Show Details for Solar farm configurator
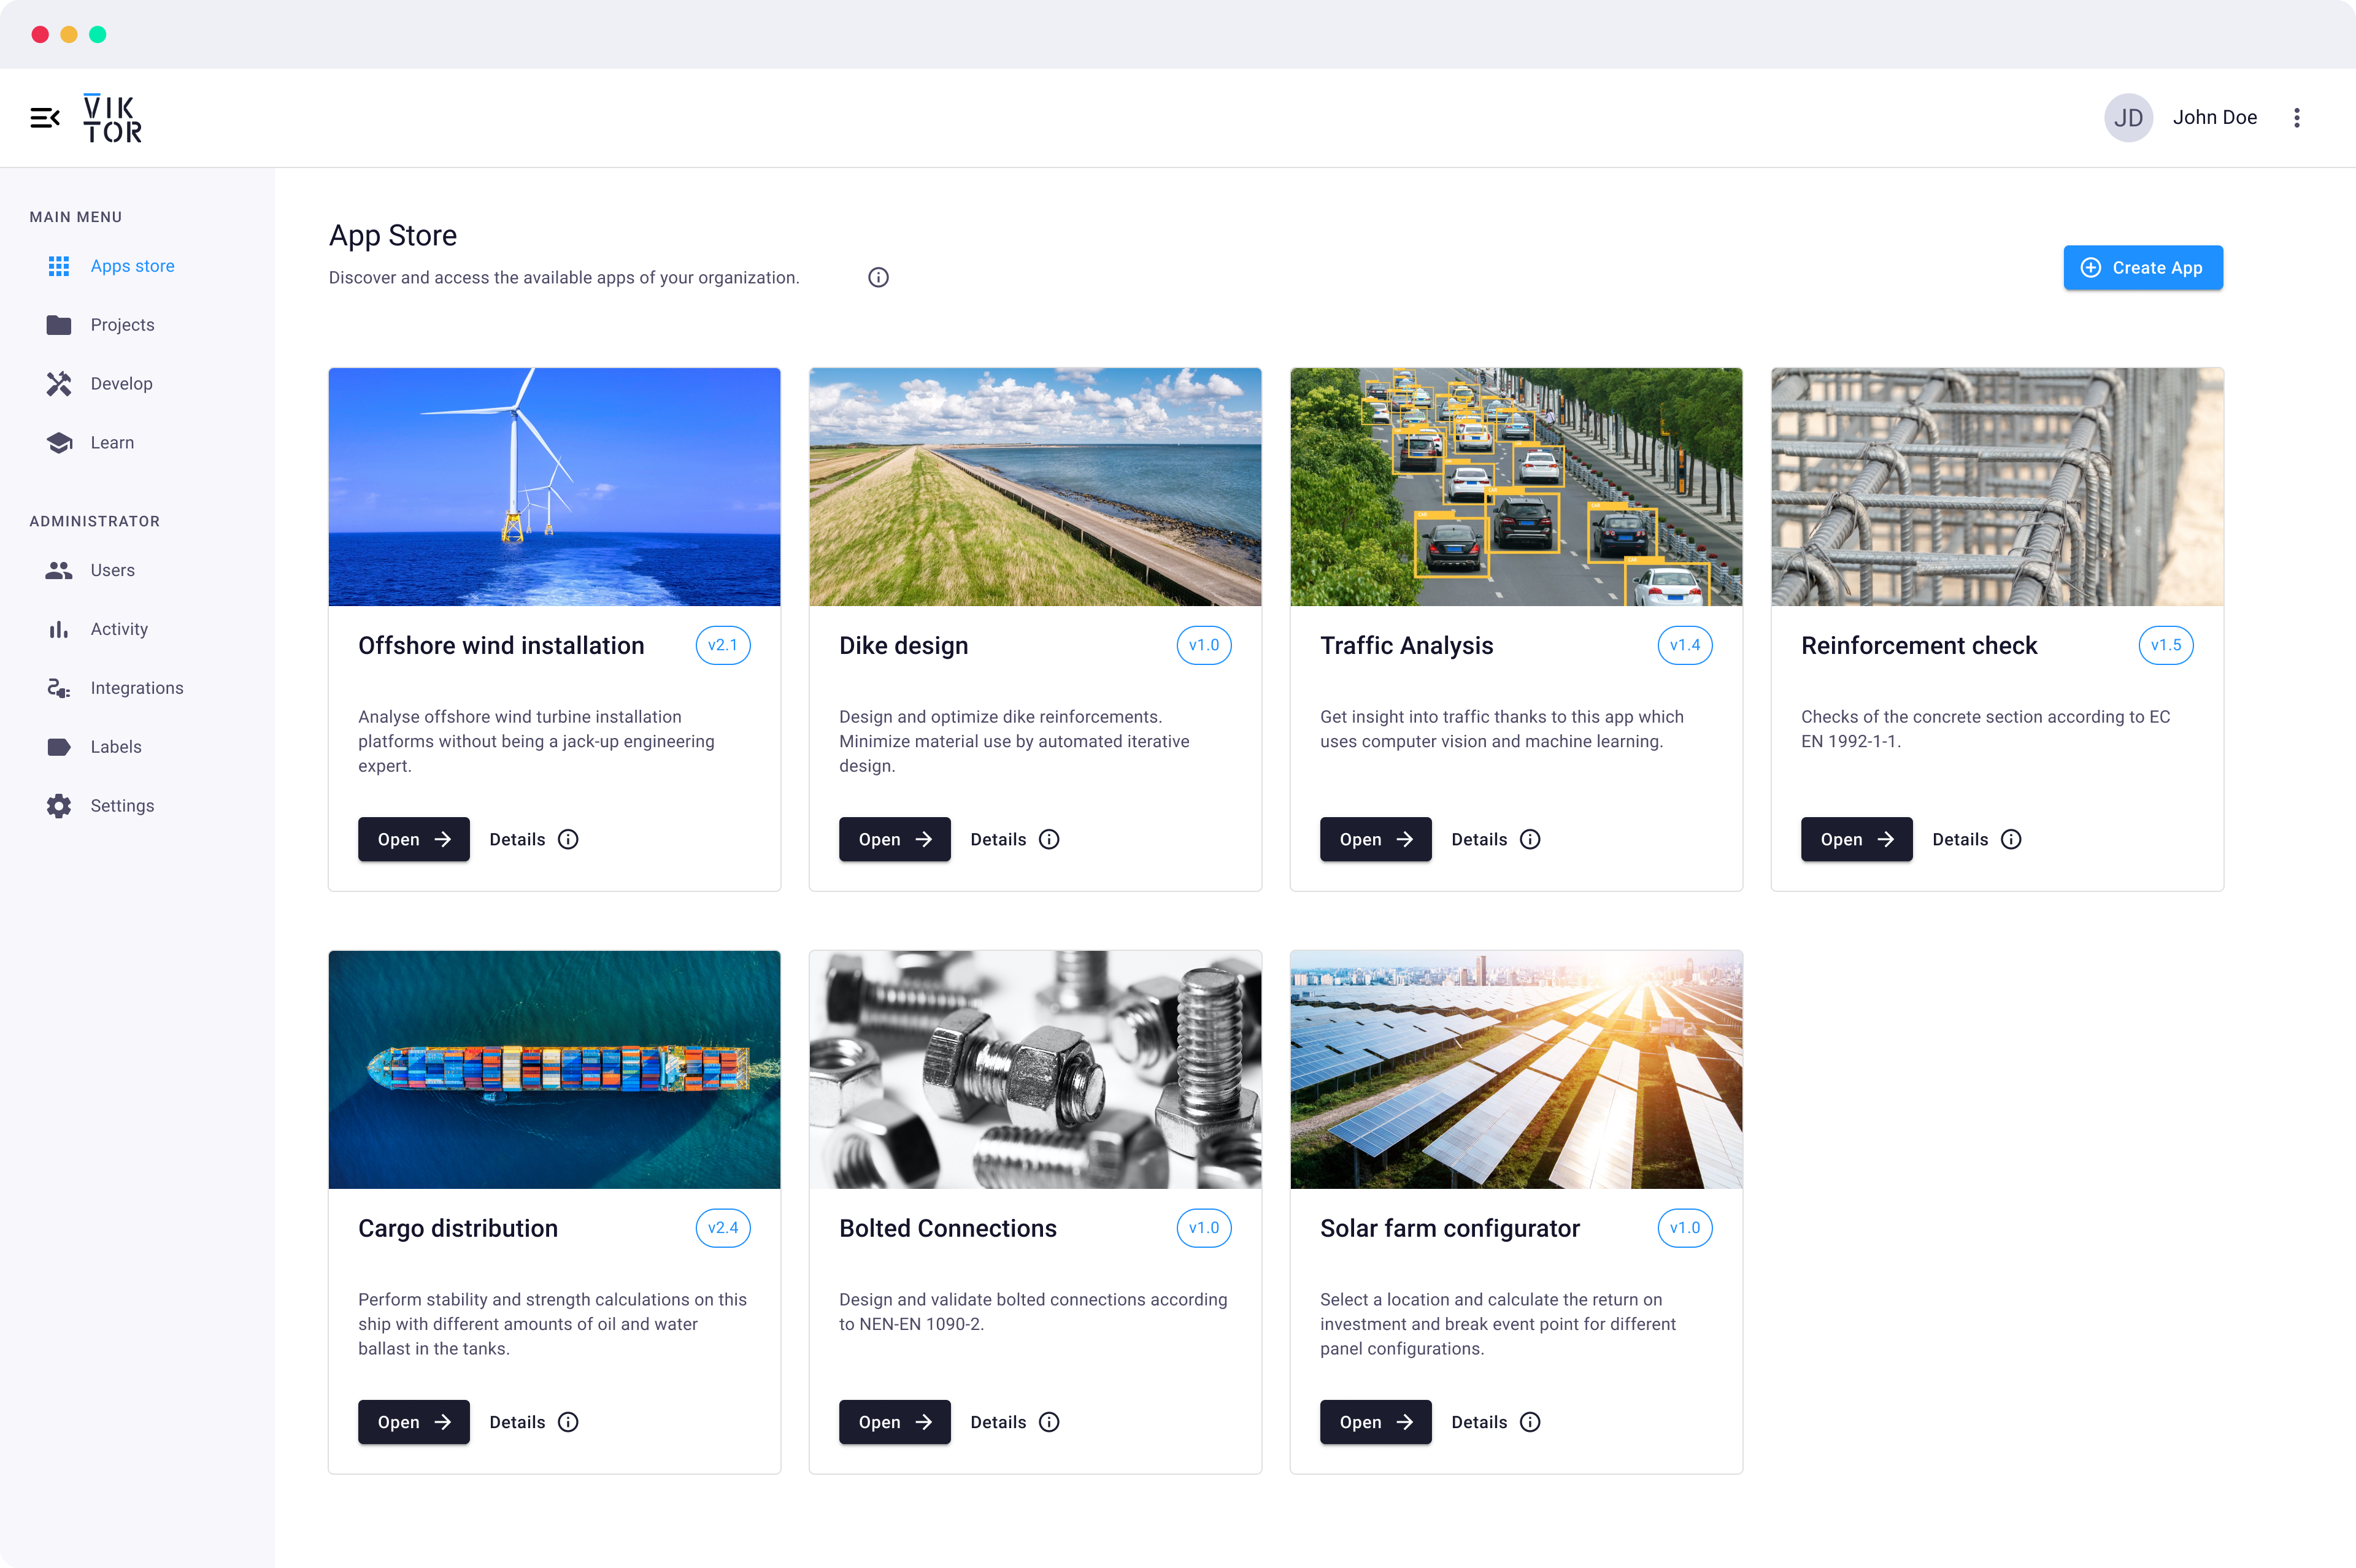 [x=1494, y=1422]
